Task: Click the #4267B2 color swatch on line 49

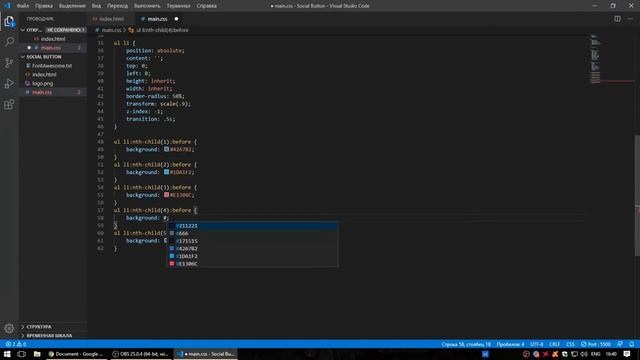Action: click(x=167, y=149)
